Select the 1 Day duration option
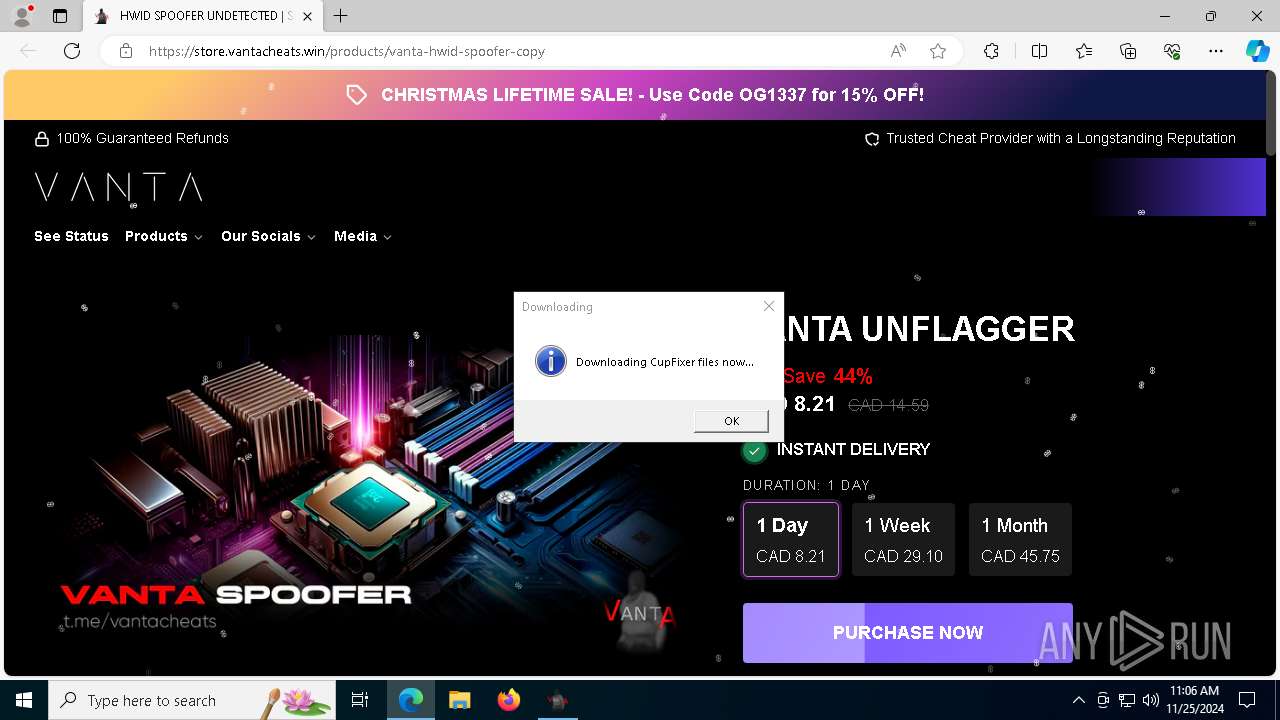1280x720 pixels. (791, 540)
